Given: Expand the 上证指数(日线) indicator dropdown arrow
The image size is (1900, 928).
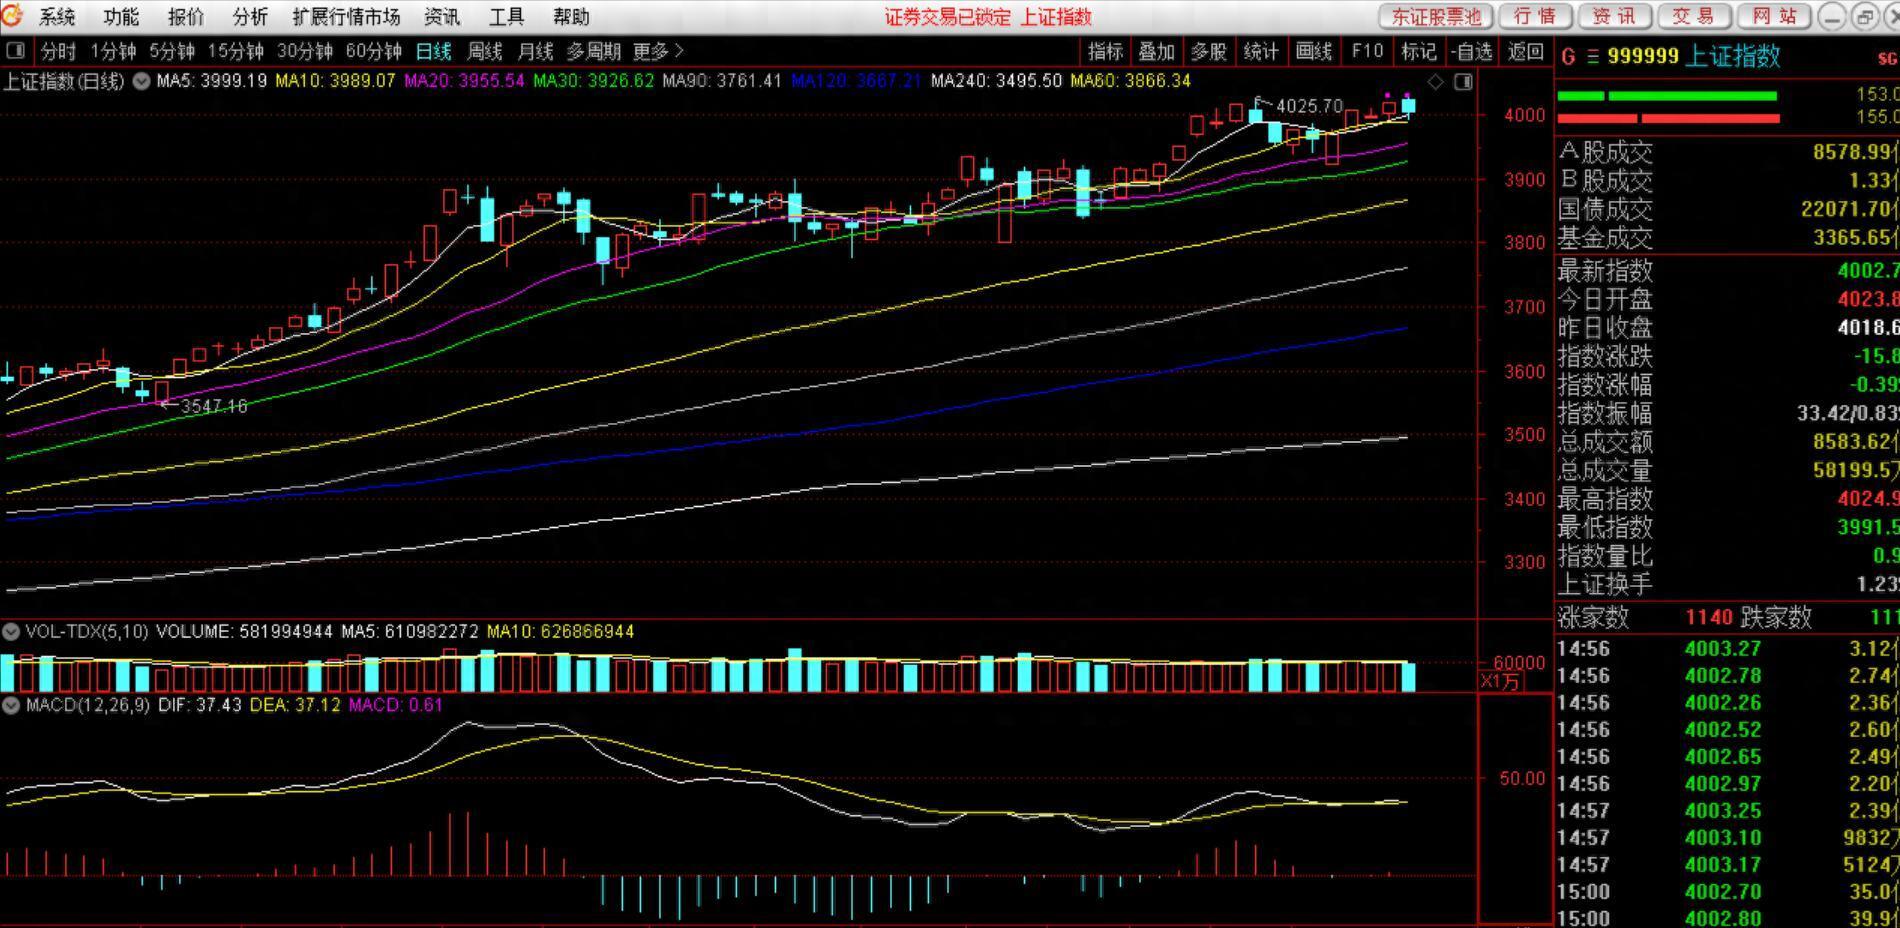Looking at the screenshot, I should click(x=142, y=81).
